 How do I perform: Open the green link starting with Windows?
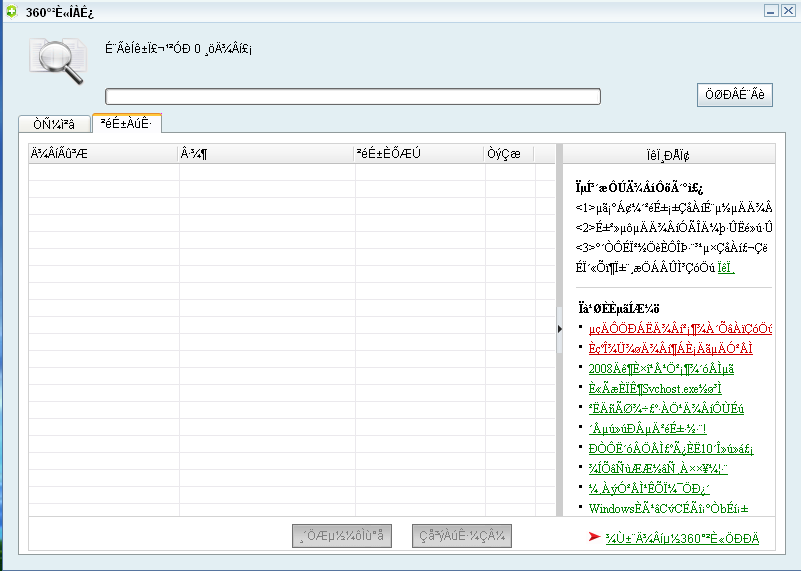coord(668,509)
